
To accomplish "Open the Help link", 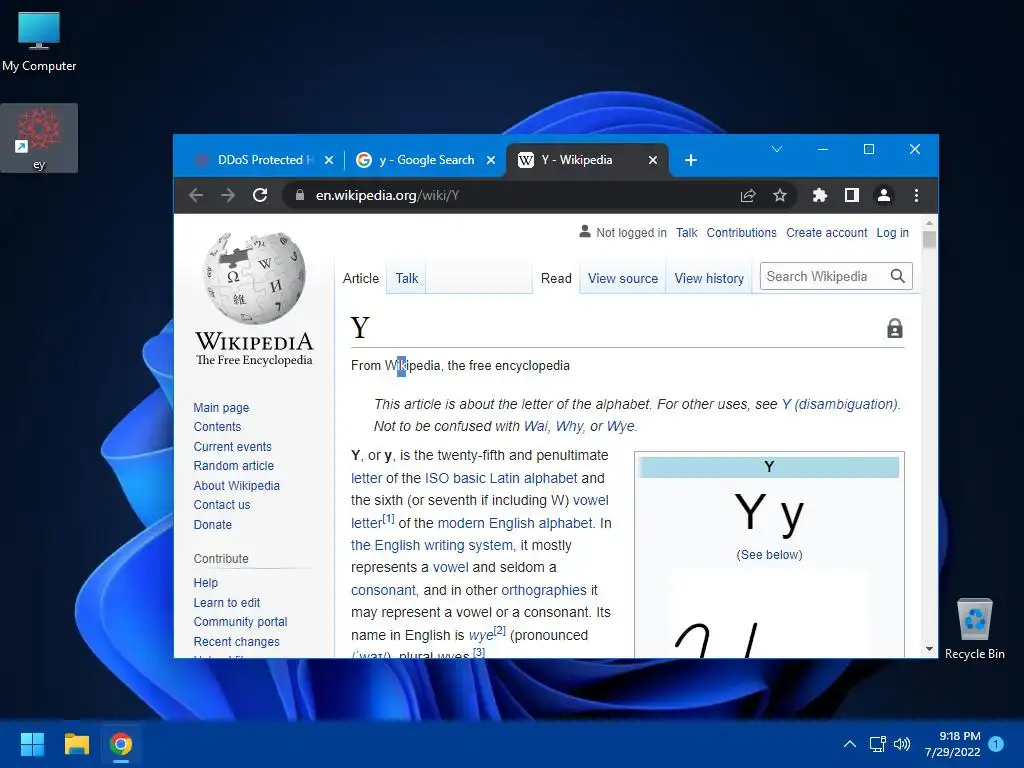I will 205,583.
